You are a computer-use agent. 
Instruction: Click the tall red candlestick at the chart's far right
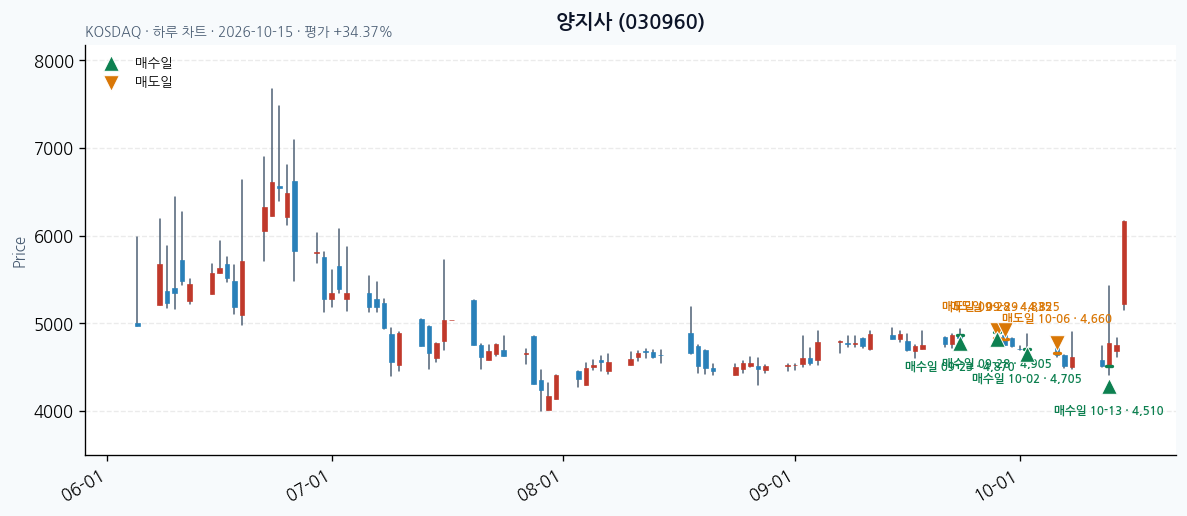[1124, 263]
